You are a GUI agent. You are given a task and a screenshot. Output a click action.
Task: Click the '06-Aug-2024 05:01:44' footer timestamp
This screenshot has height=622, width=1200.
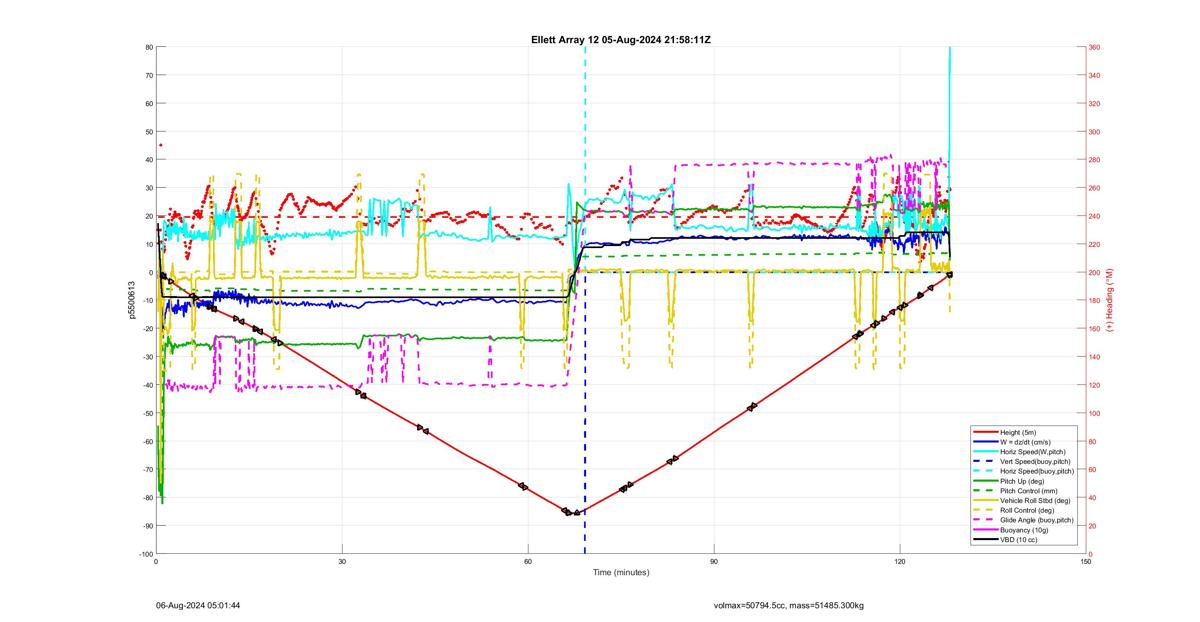(x=198, y=605)
